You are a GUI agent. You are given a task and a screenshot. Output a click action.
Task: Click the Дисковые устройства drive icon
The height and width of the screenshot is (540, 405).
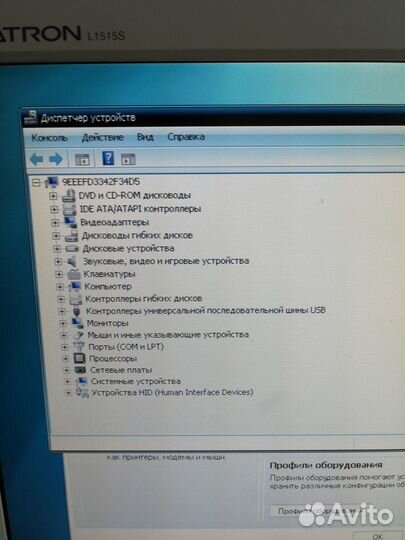tap(72, 249)
